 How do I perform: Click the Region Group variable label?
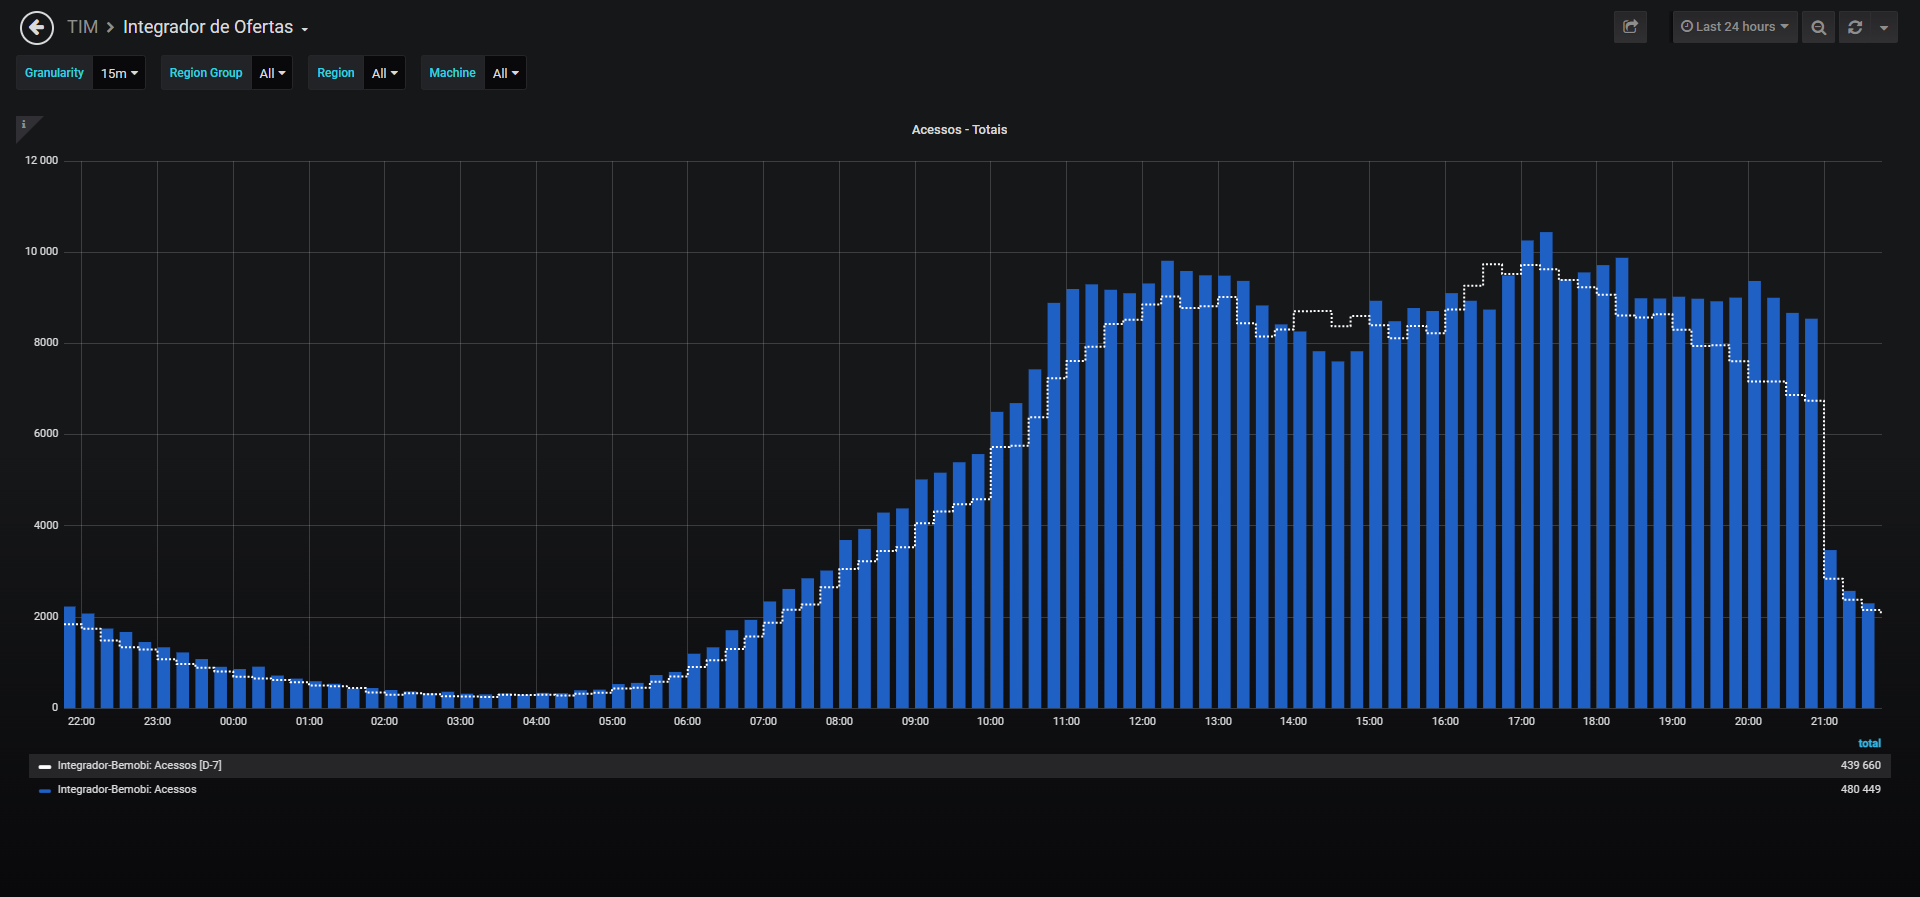point(206,73)
